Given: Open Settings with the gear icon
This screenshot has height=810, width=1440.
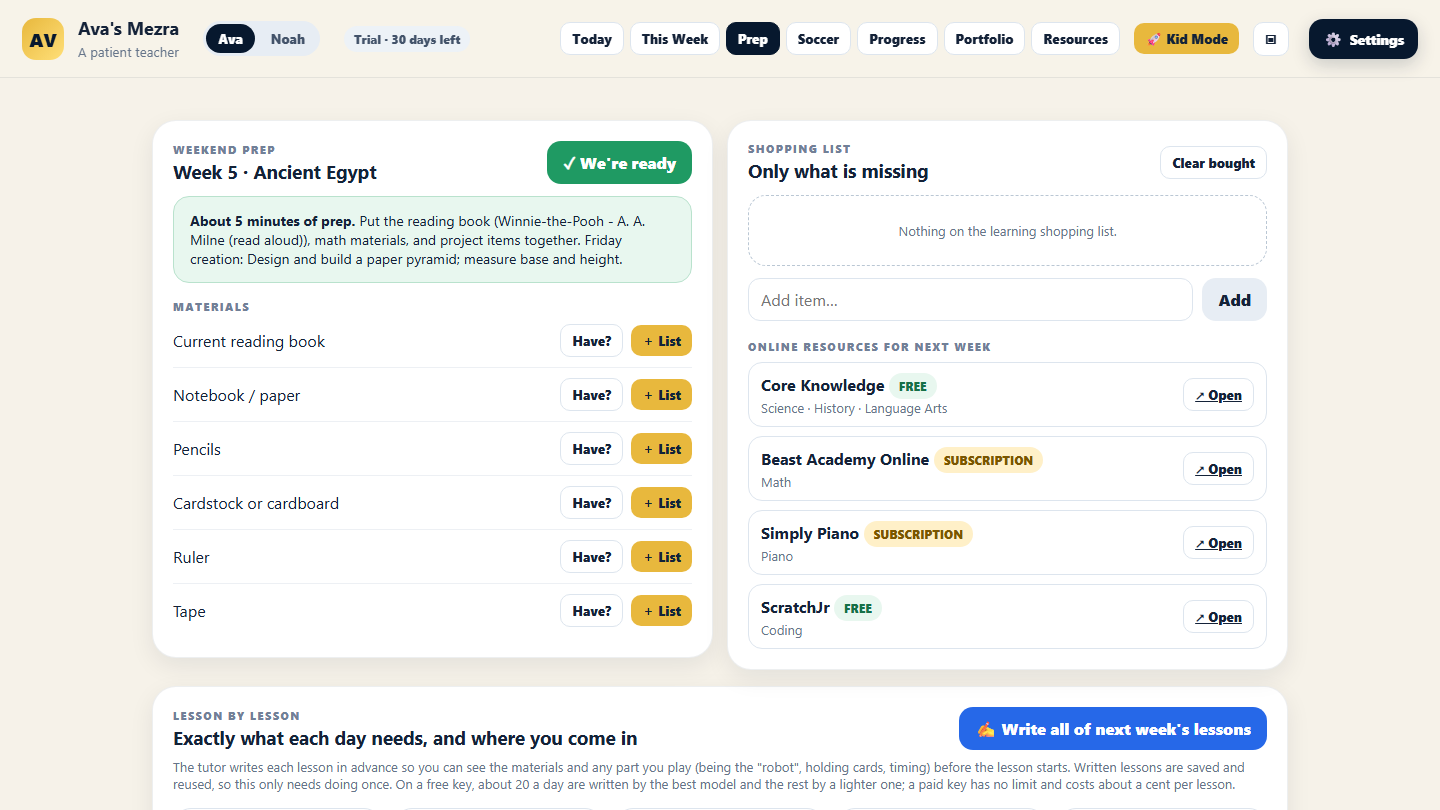Looking at the screenshot, I should coord(1363,39).
